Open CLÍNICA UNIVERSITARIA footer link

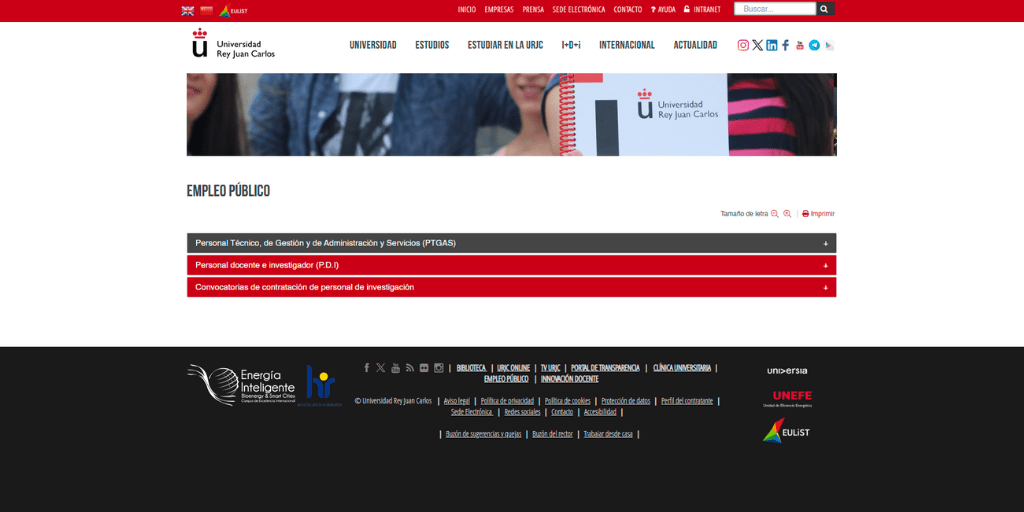click(682, 368)
